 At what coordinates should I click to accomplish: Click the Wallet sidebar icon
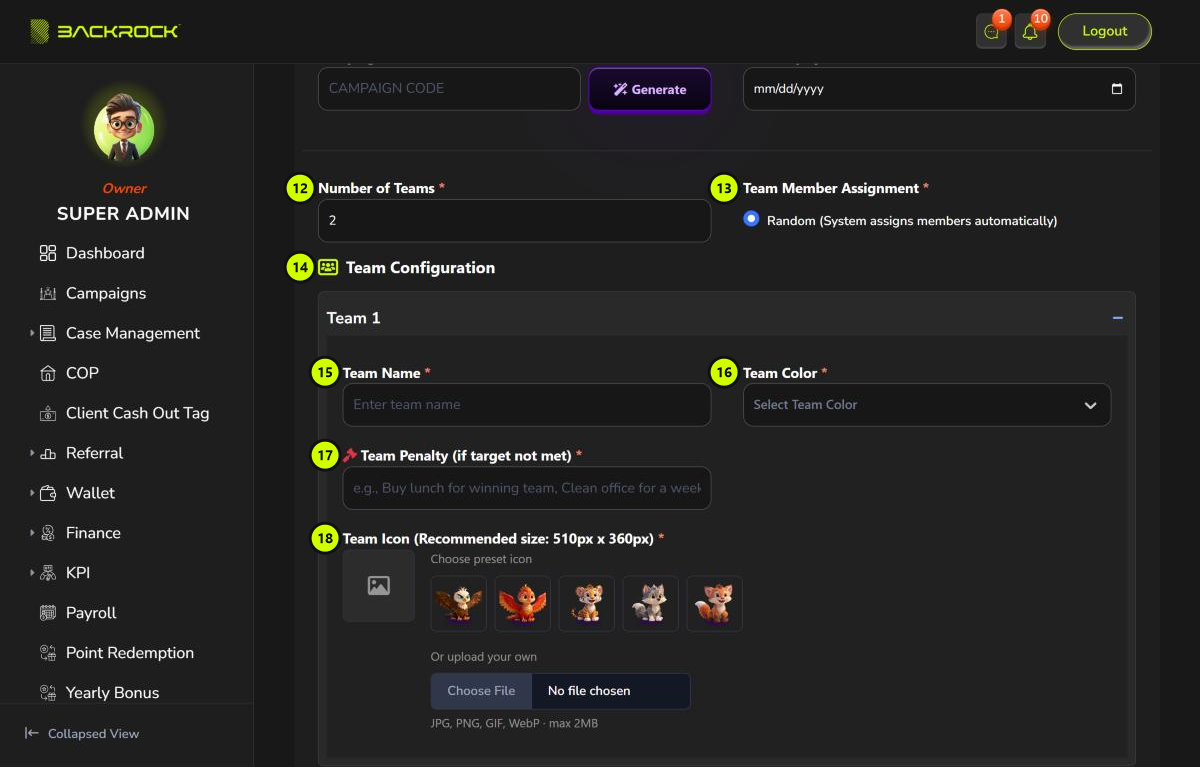pyautogui.click(x=48, y=493)
